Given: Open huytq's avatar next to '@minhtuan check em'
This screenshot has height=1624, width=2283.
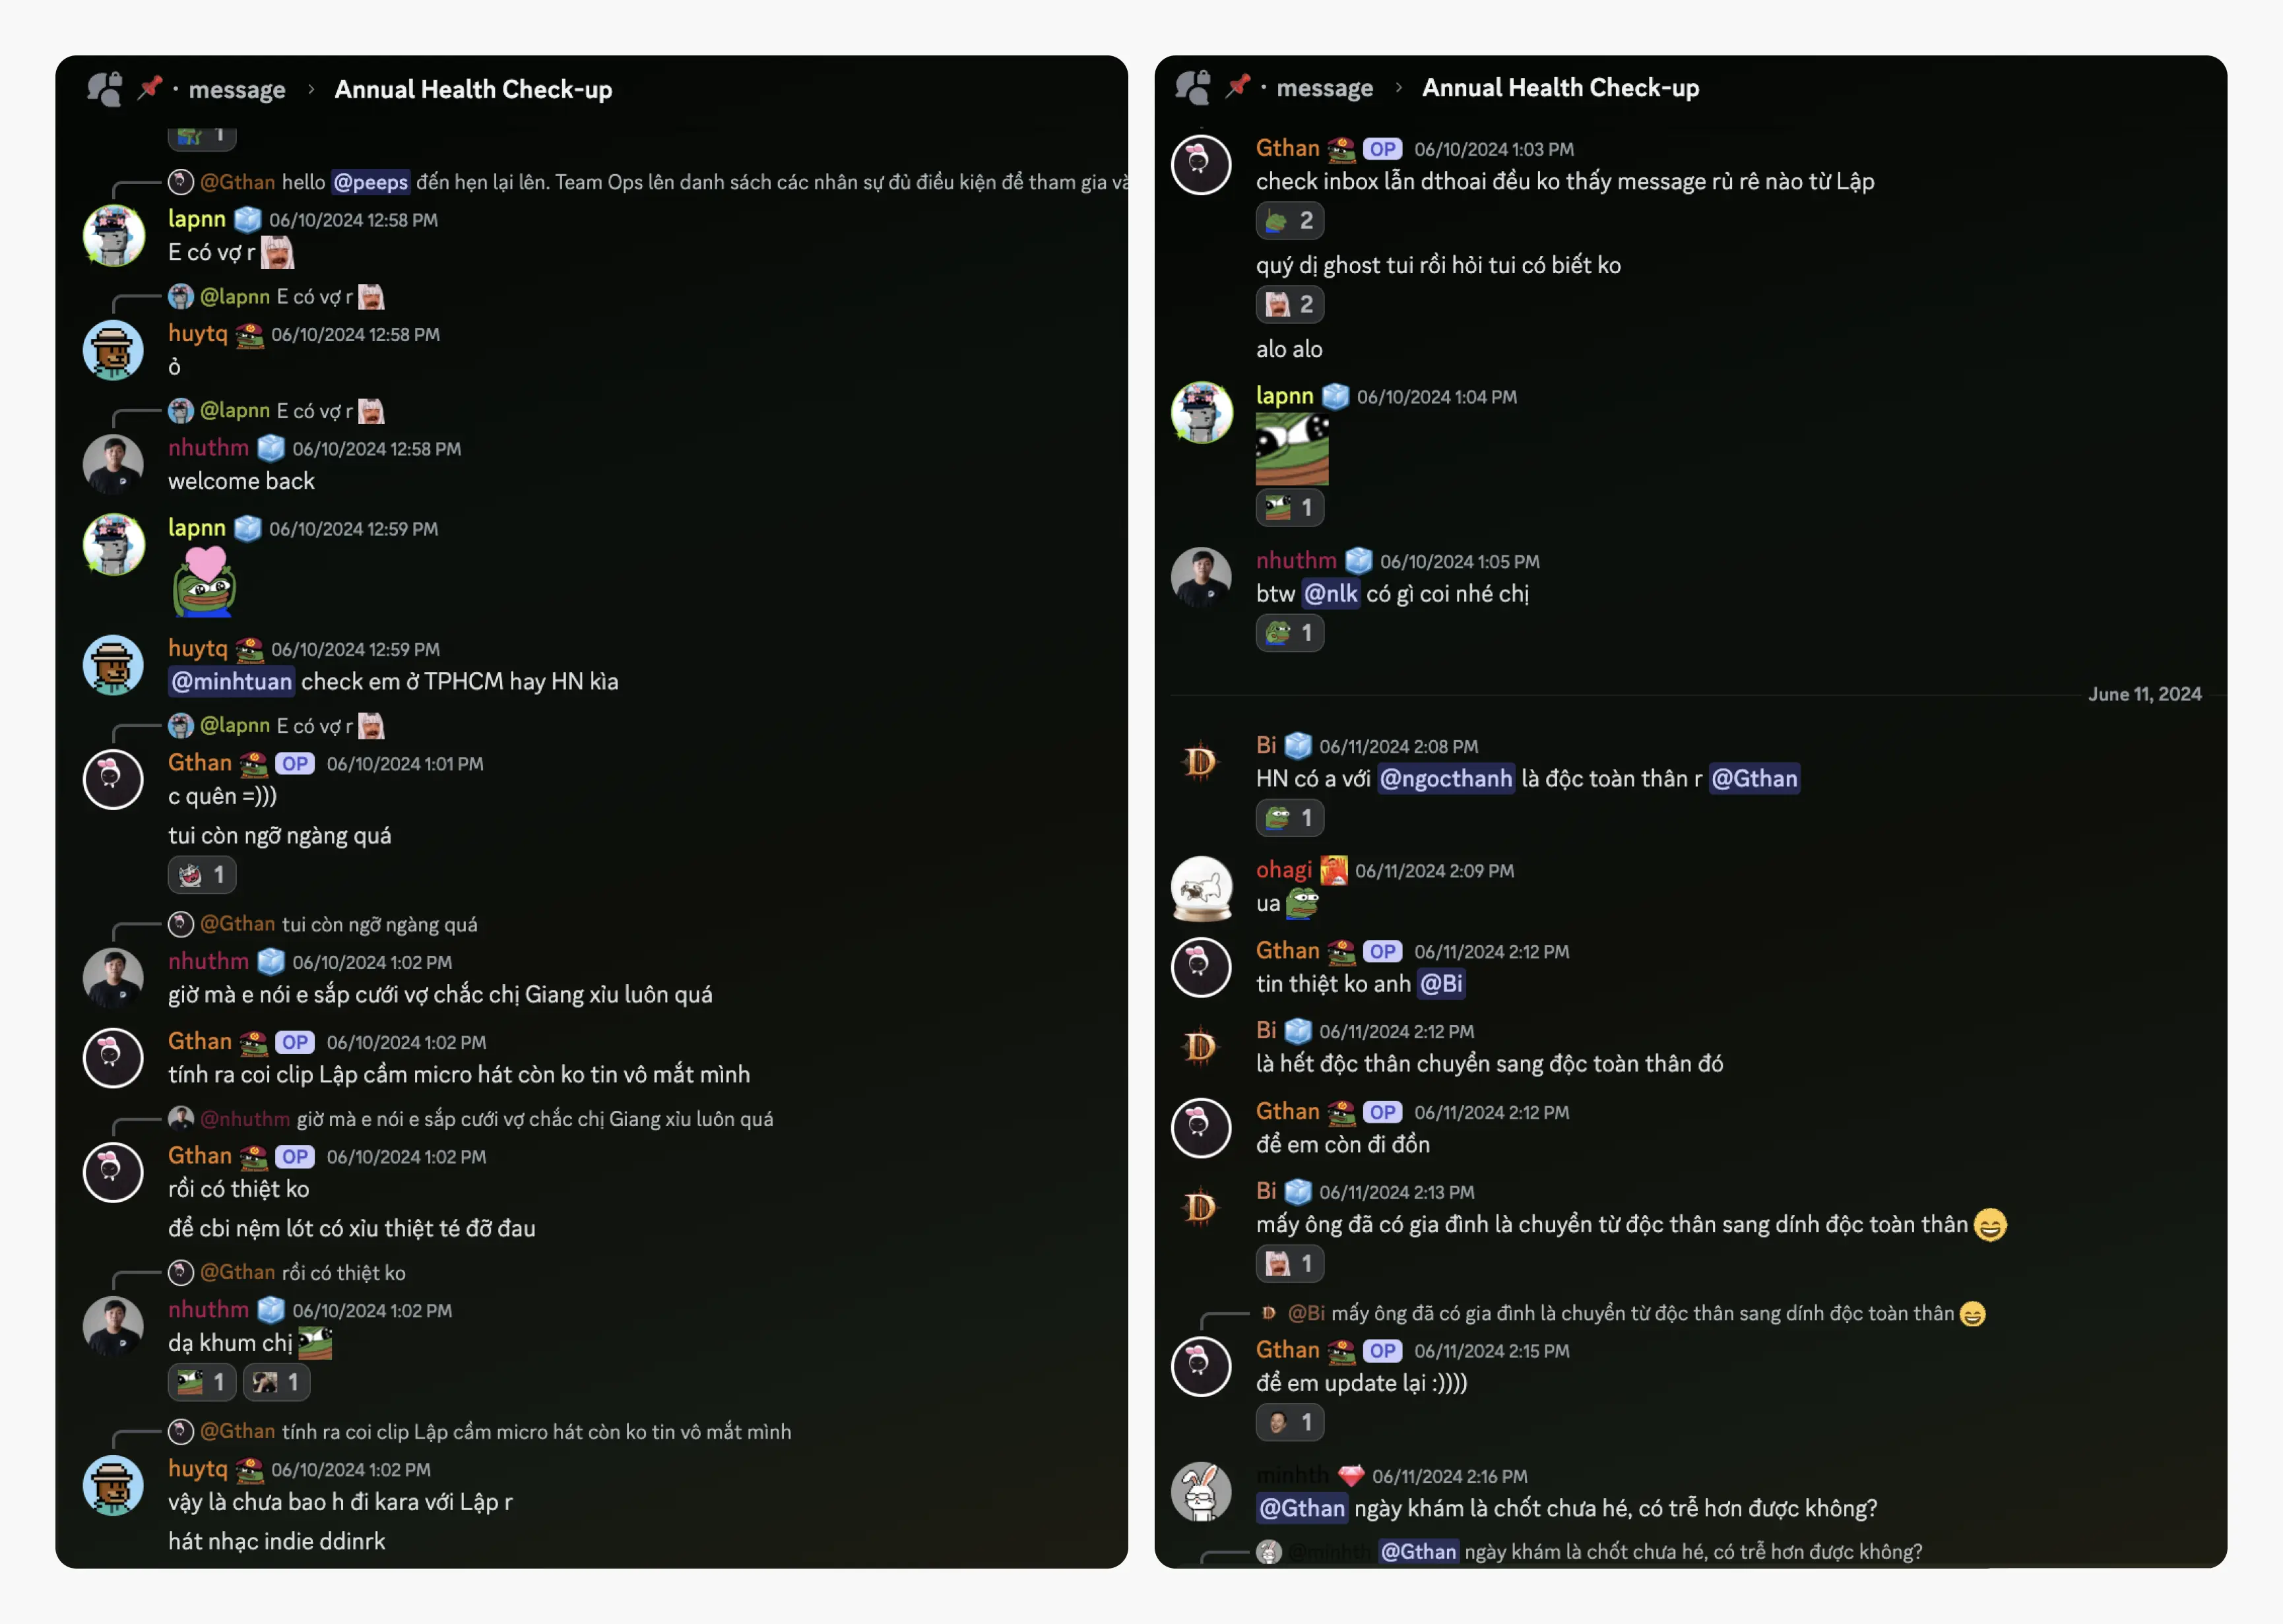Looking at the screenshot, I should tap(113, 665).
